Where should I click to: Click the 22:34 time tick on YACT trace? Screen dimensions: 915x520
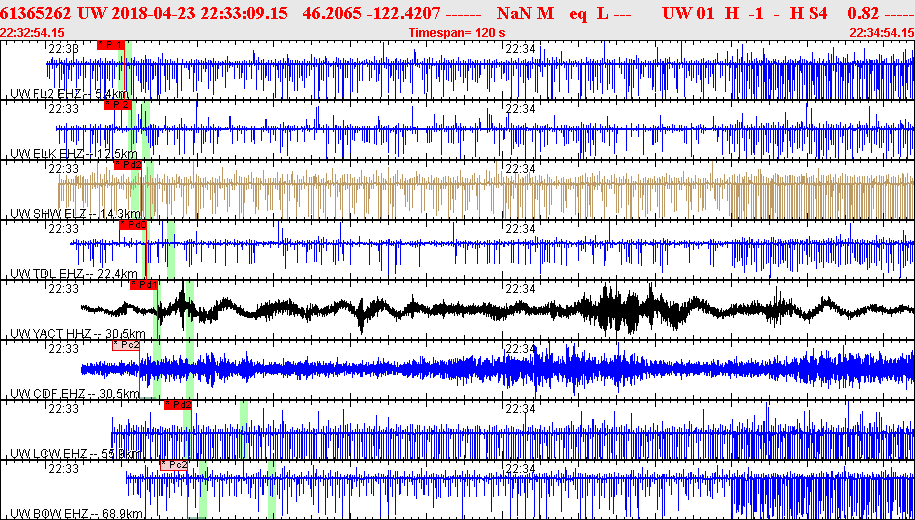tap(521, 289)
